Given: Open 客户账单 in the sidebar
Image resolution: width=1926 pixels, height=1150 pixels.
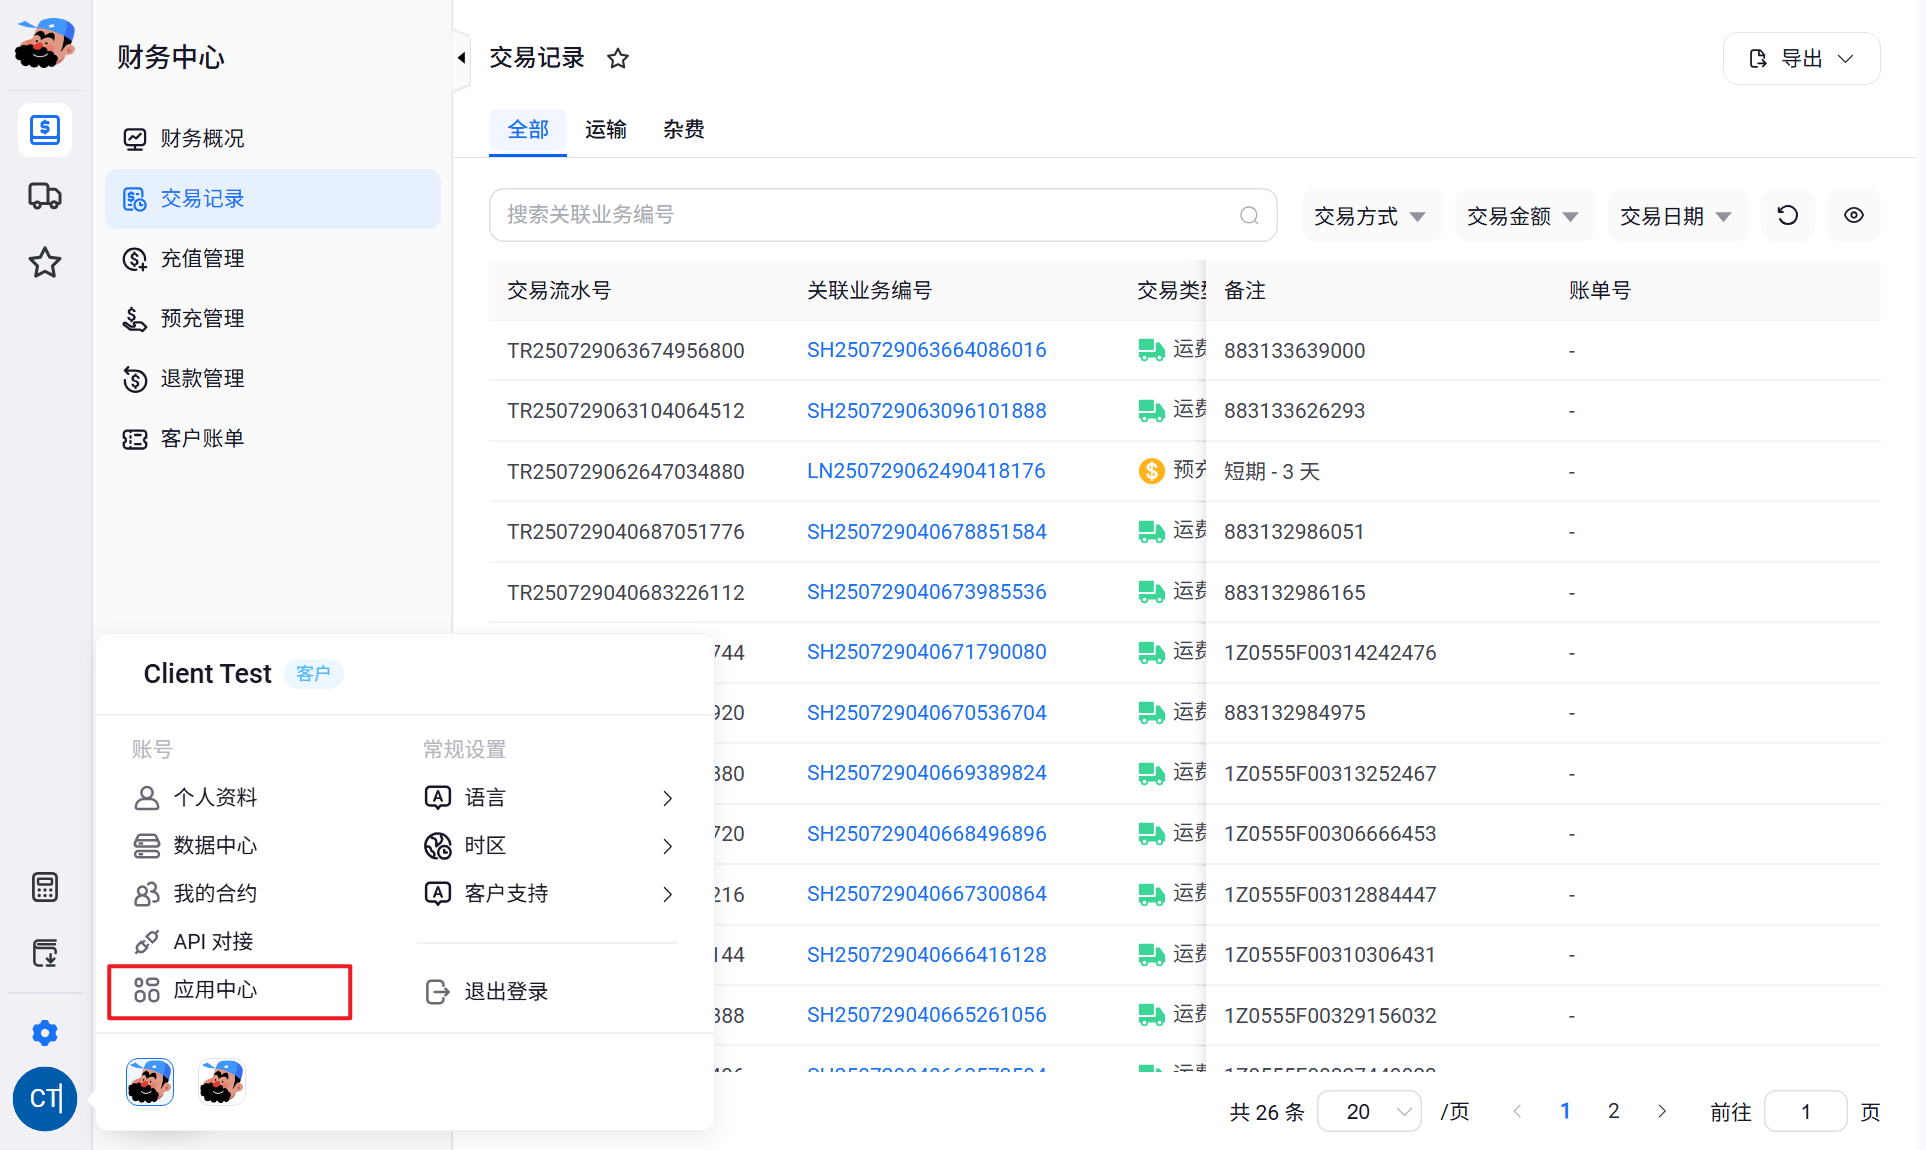Looking at the screenshot, I should tap(273, 438).
